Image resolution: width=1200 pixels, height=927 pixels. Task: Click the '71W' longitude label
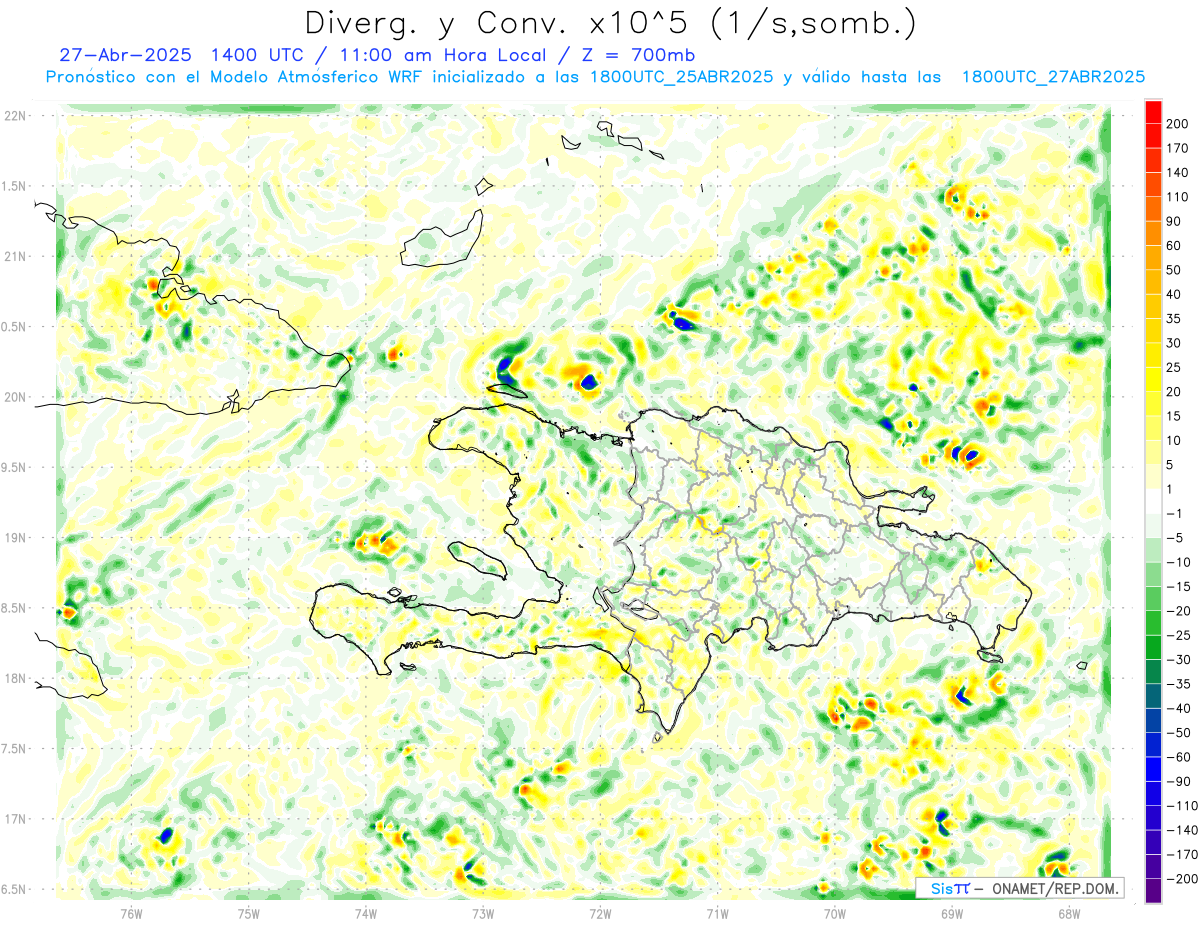tap(717, 914)
